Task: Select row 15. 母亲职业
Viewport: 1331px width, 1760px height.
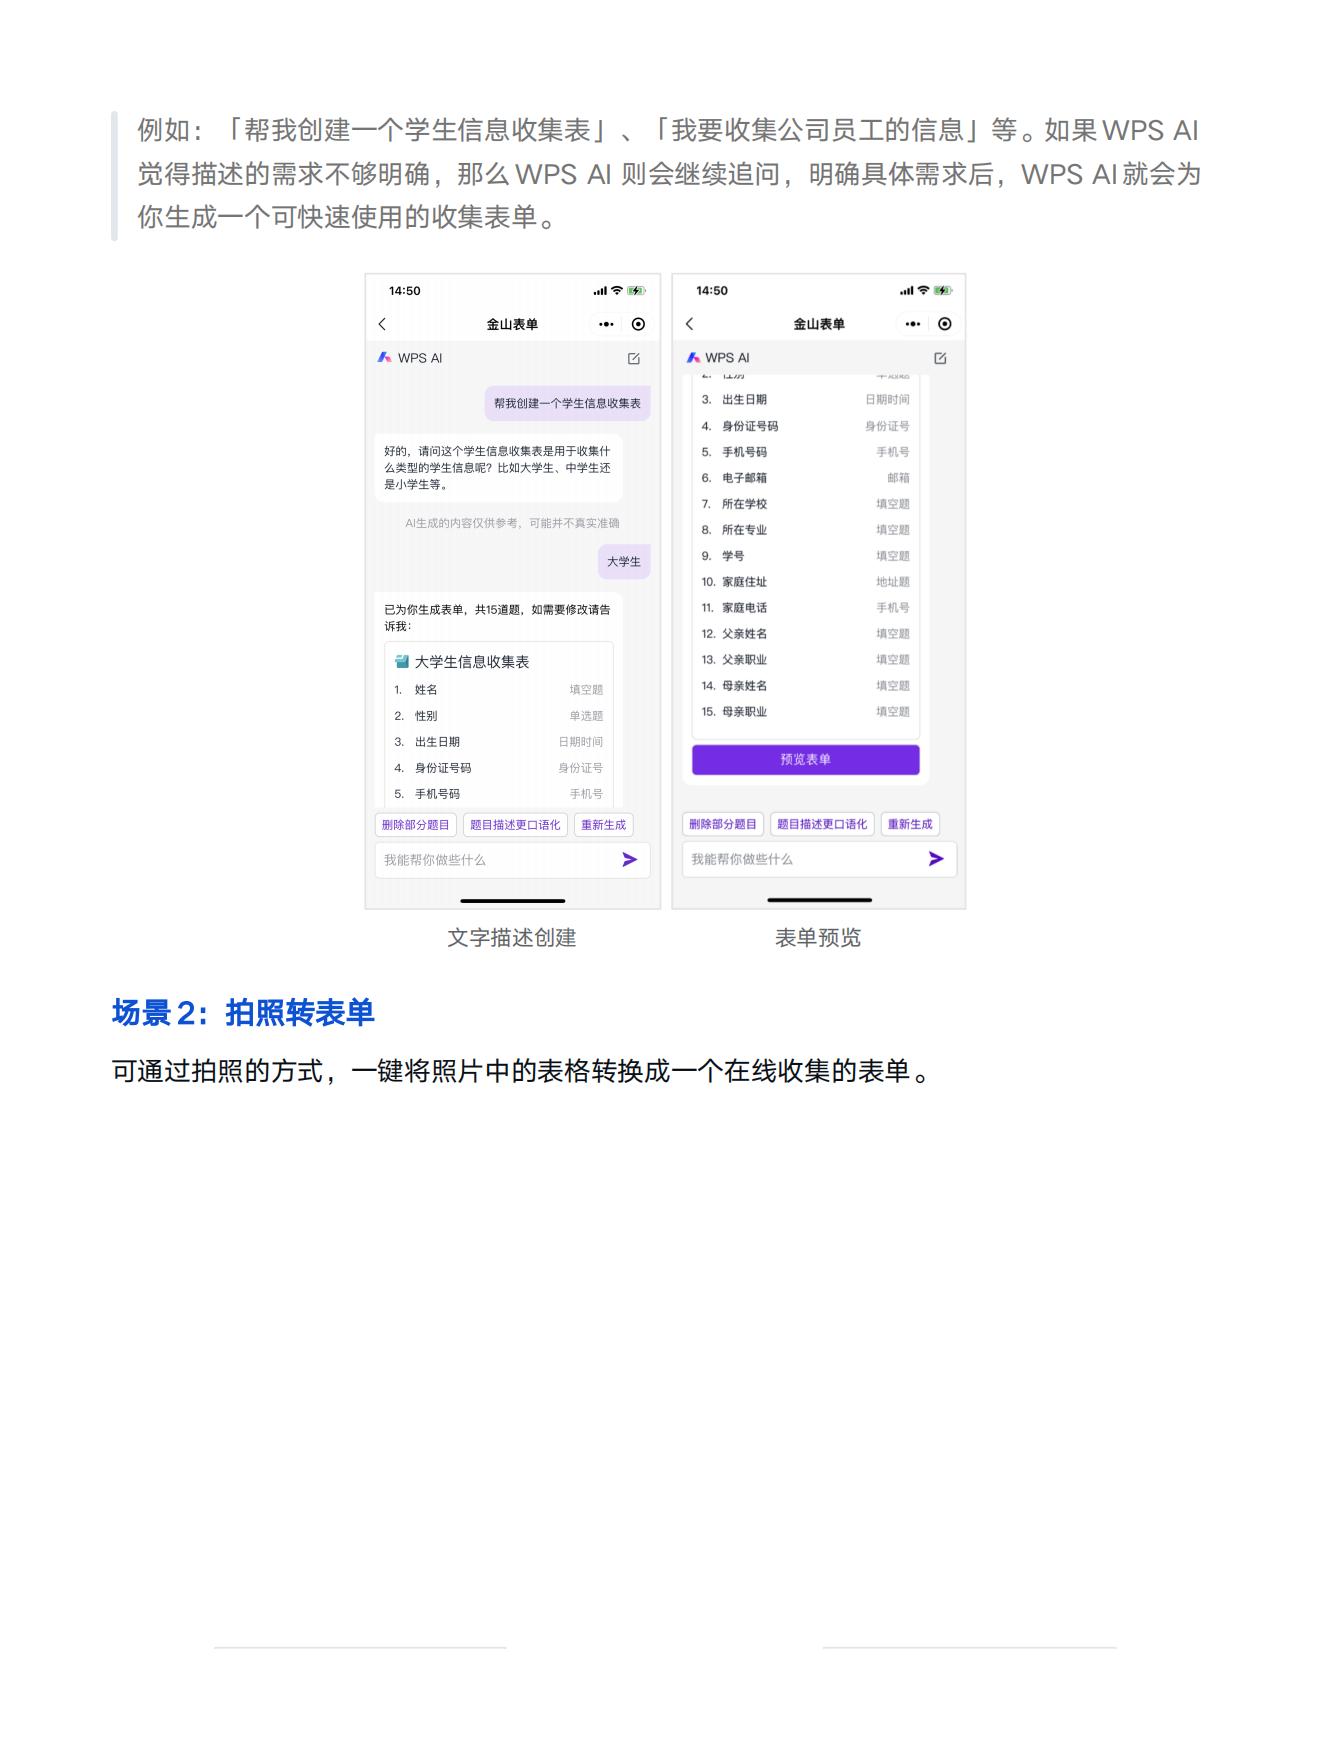Action: pos(806,712)
